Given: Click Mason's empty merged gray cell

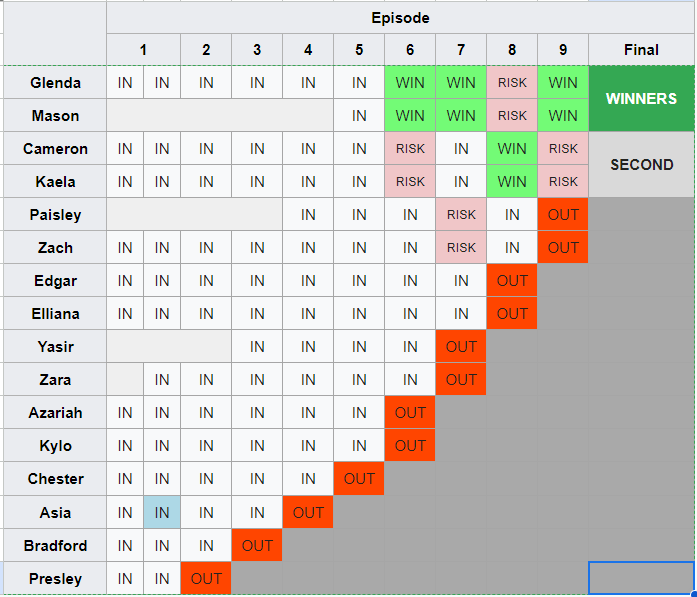Looking at the screenshot, I should [220, 116].
